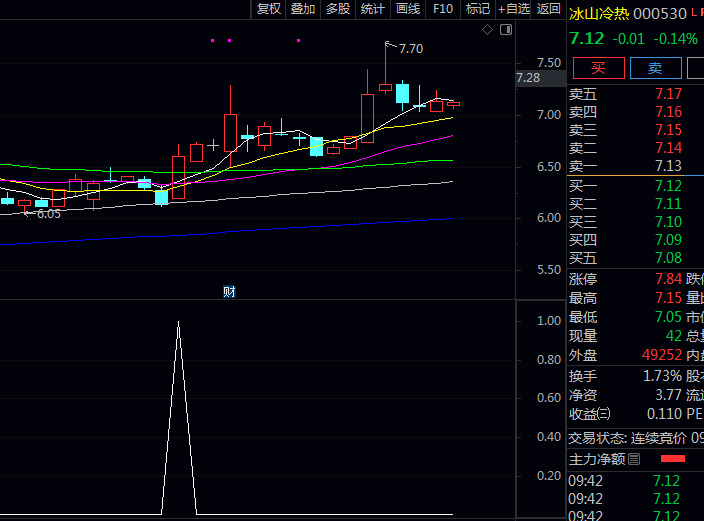Image resolution: width=704 pixels, height=521 pixels.
Task: Click the 净资 value 3.77
Action: click(669, 395)
